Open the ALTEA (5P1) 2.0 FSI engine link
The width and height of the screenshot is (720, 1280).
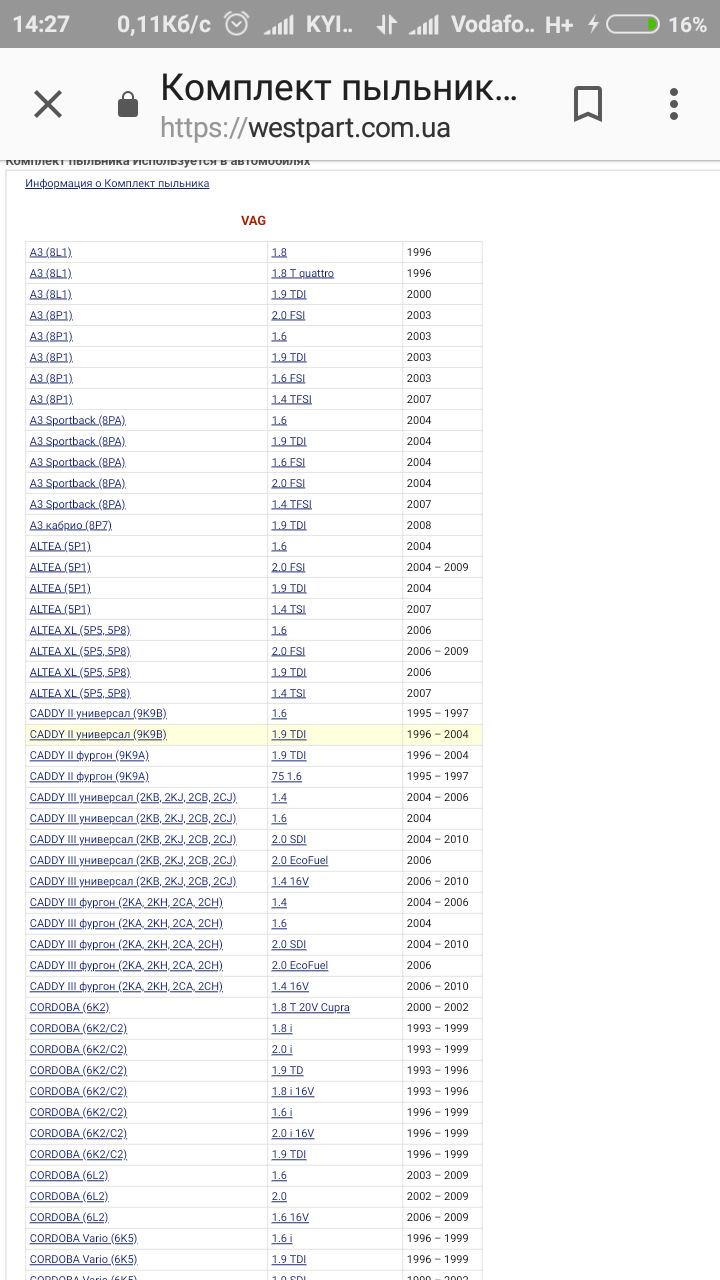click(x=288, y=567)
